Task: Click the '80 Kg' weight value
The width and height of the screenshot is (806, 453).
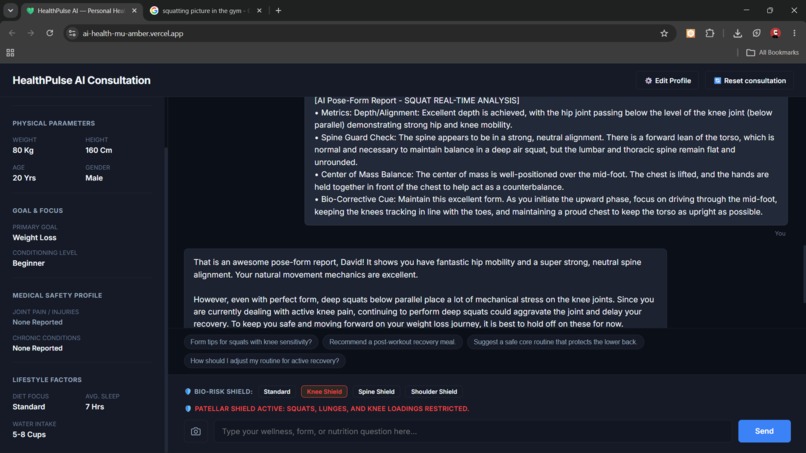Action: pos(23,150)
